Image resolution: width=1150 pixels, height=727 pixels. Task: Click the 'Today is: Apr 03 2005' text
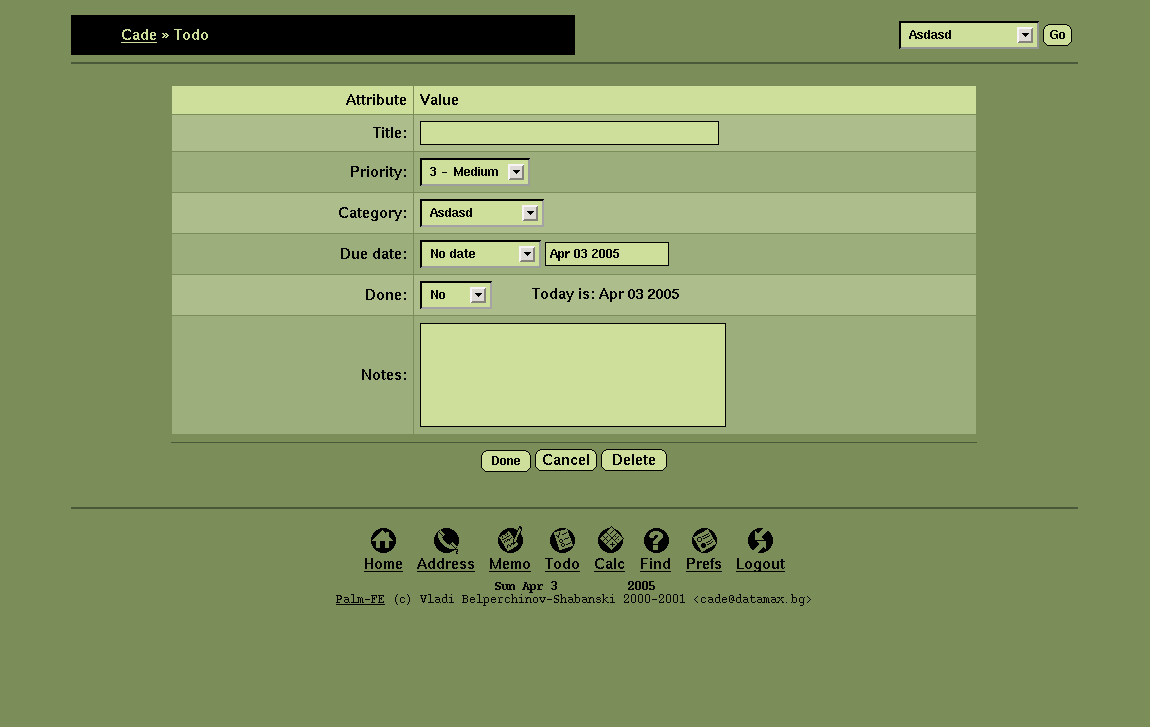605,294
